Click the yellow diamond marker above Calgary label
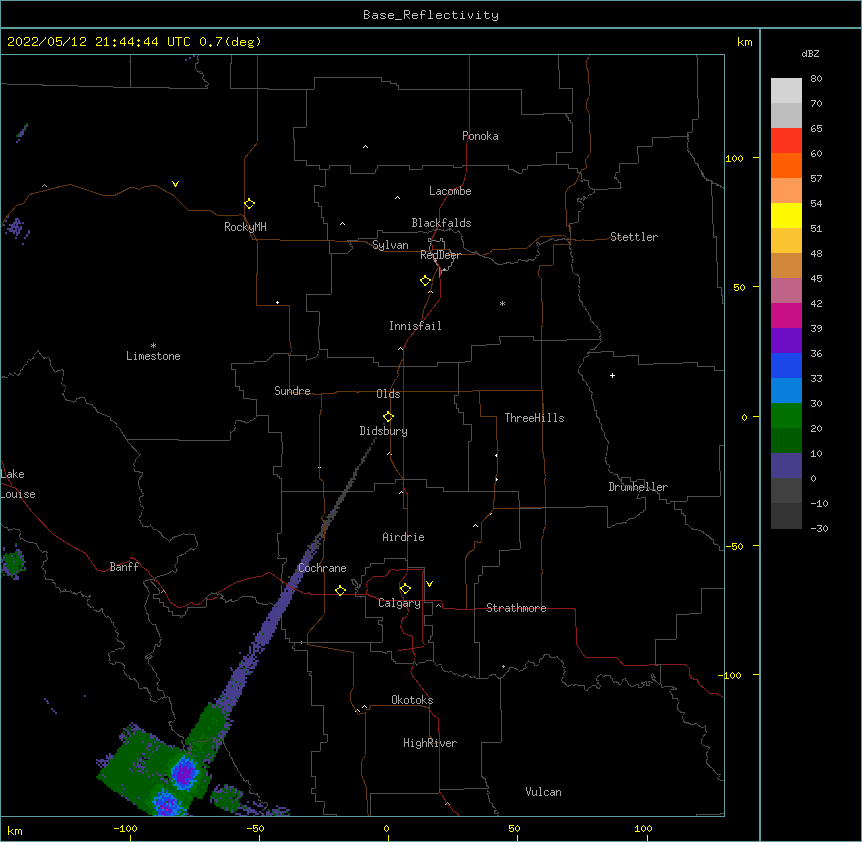Screen dimensions: 862x842 405,589
